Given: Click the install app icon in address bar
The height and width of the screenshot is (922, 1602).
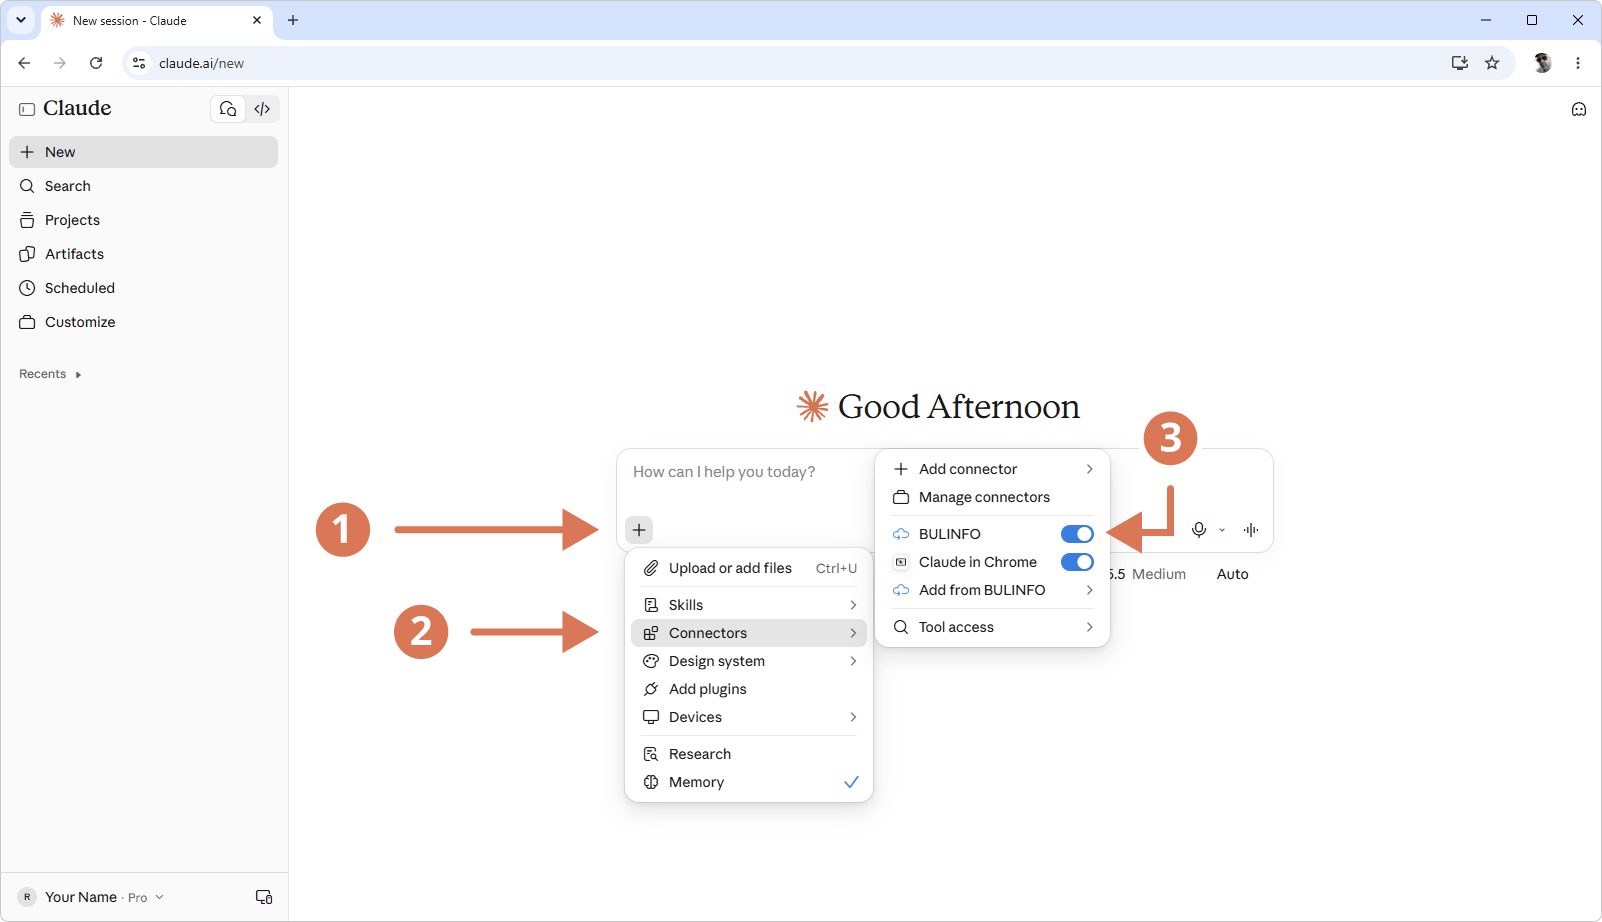Looking at the screenshot, I should (1460, 63).
